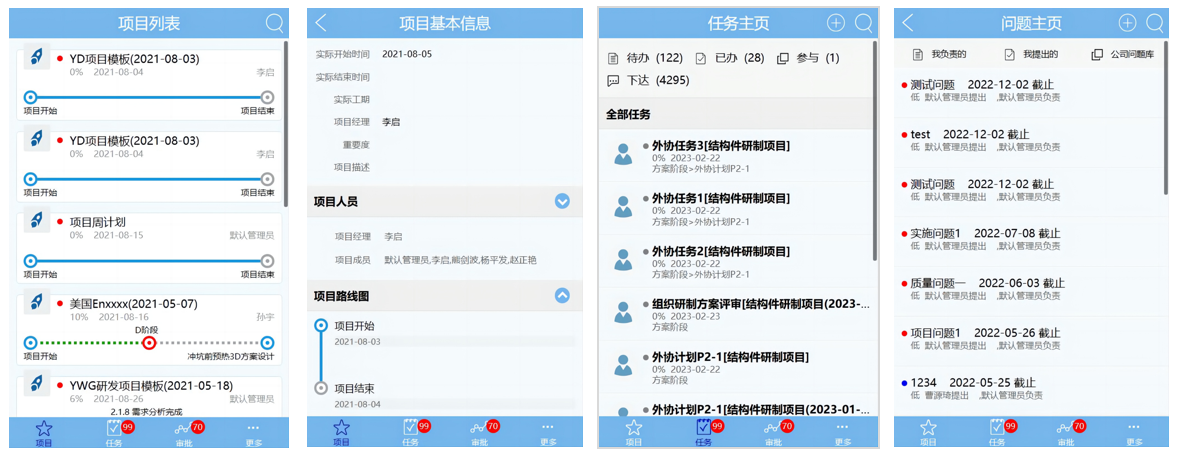Click the avatar icon of 外协任务1 task
Image resolution: width=1182 pixels, height=457 pixels.
623,207
